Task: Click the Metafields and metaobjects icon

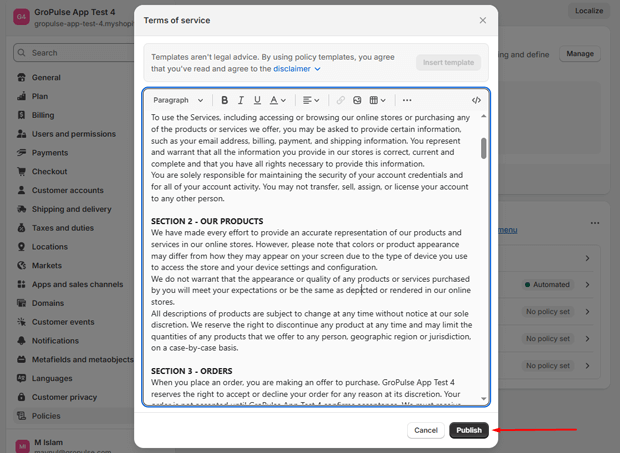Action: [x=22, y=359]
